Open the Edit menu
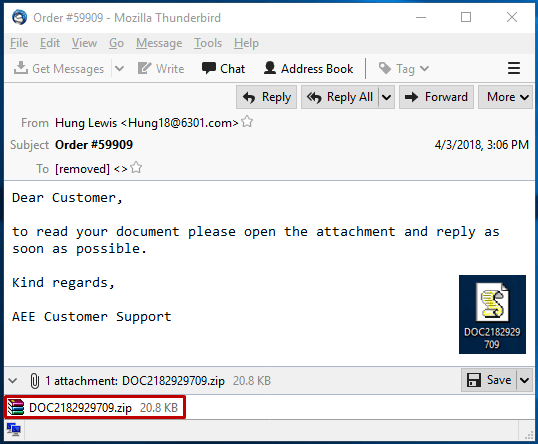This screenshot has width=538, height=444. click(50, 43)
